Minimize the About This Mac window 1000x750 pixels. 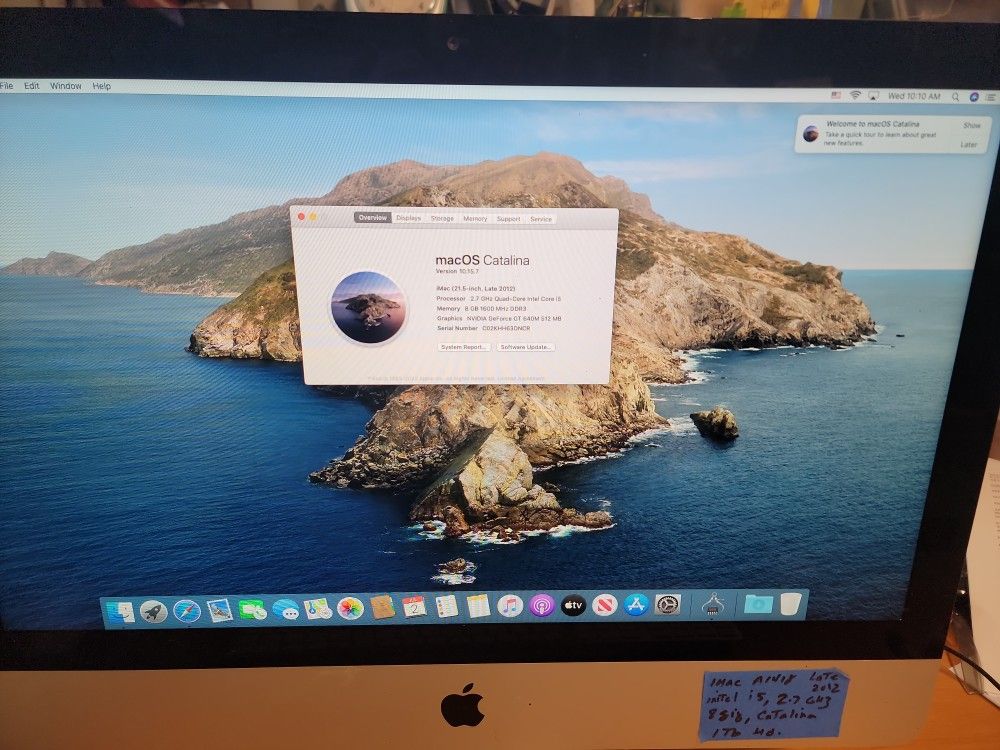(x=313, y=217)
